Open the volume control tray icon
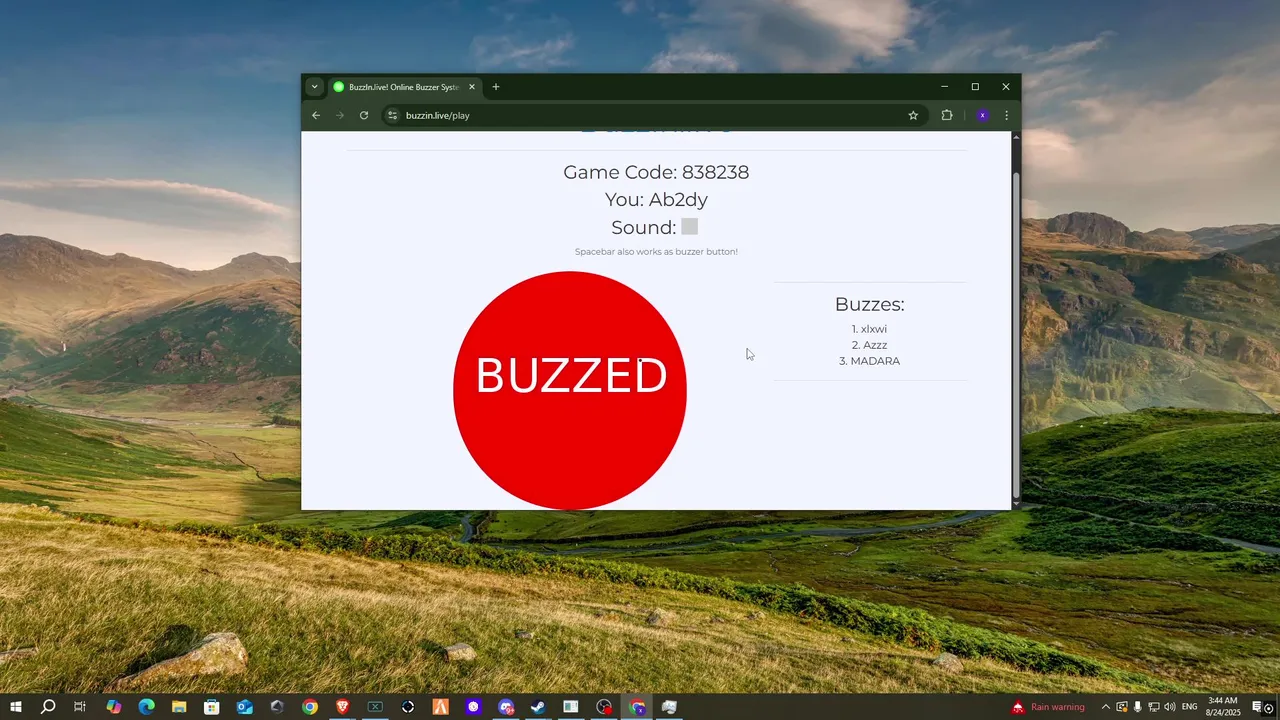The height and width of the screenshot is (720, 1280). pos(1169,707)
